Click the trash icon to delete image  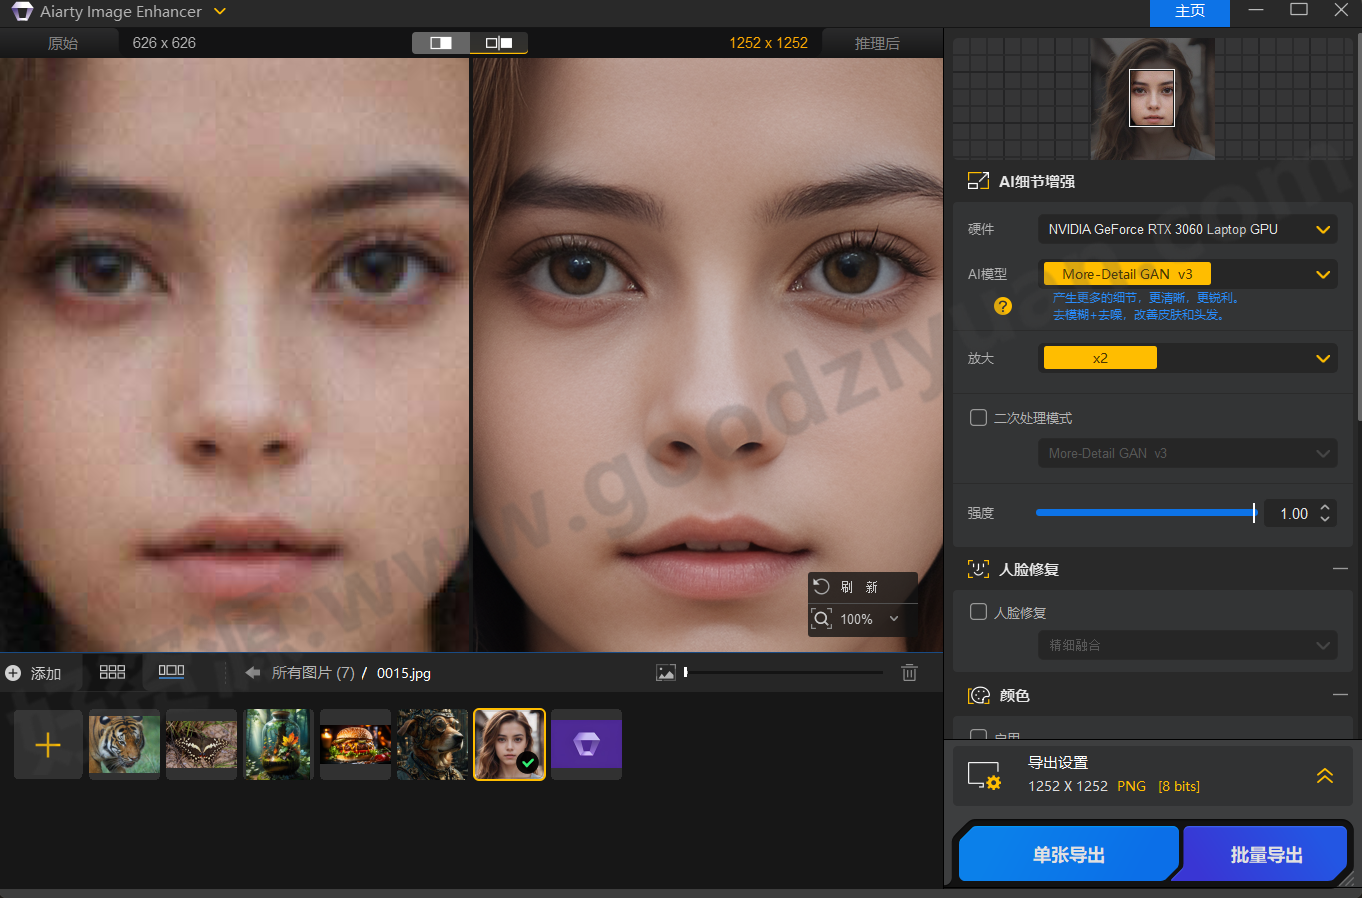(909, 672)
